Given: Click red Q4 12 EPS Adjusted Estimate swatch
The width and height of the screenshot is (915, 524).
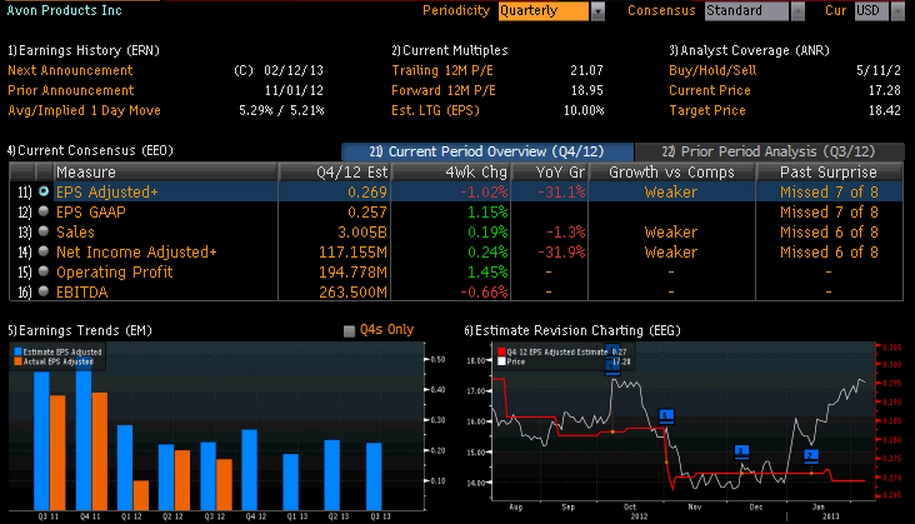Looking at the screenshot, I should [x=502, y=352].
